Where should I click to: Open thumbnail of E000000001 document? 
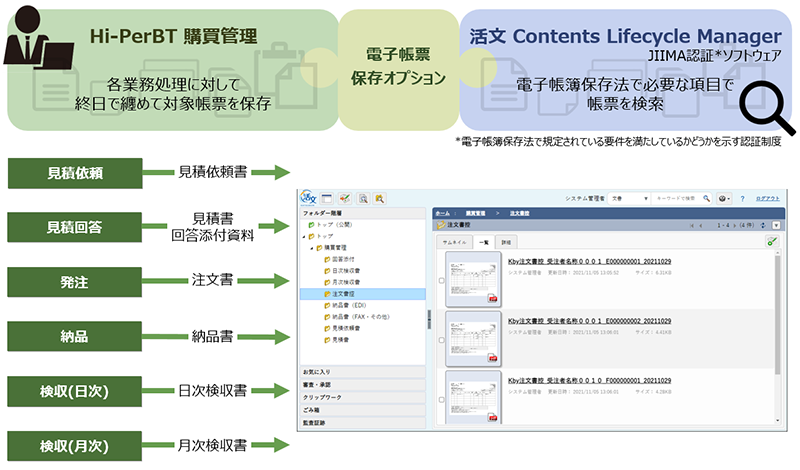click(473, 279)
